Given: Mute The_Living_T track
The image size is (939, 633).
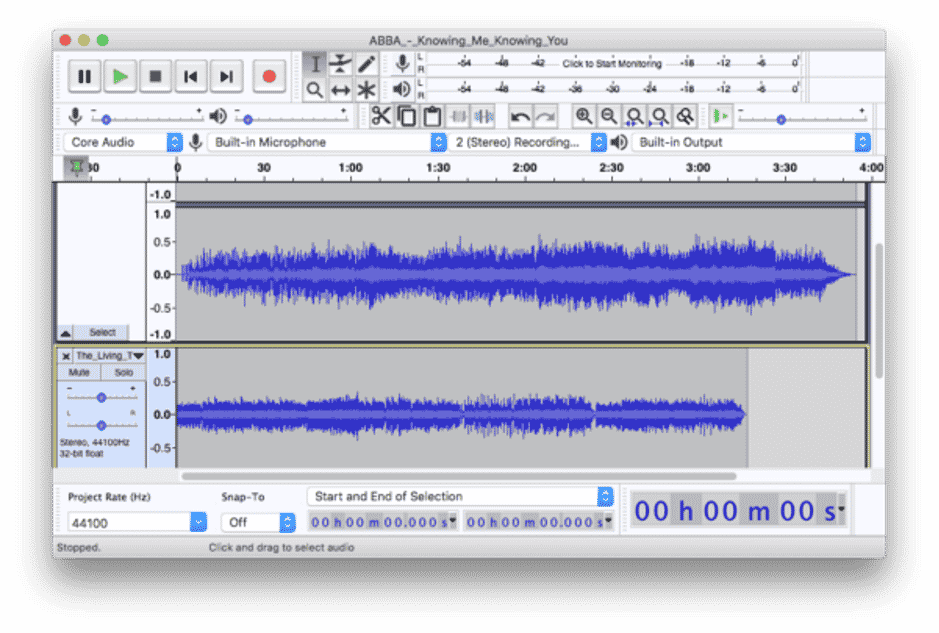Looking at the screenshot, I should pyautogui.click(x=81, y=371).
